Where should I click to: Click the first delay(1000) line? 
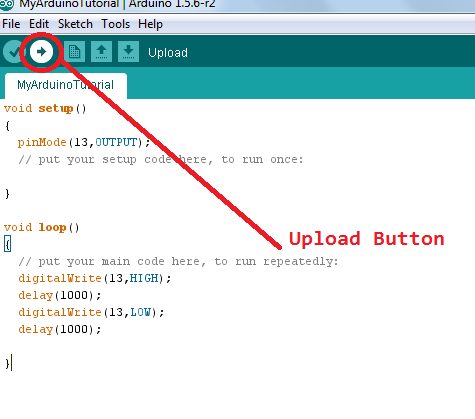(60, 295)
